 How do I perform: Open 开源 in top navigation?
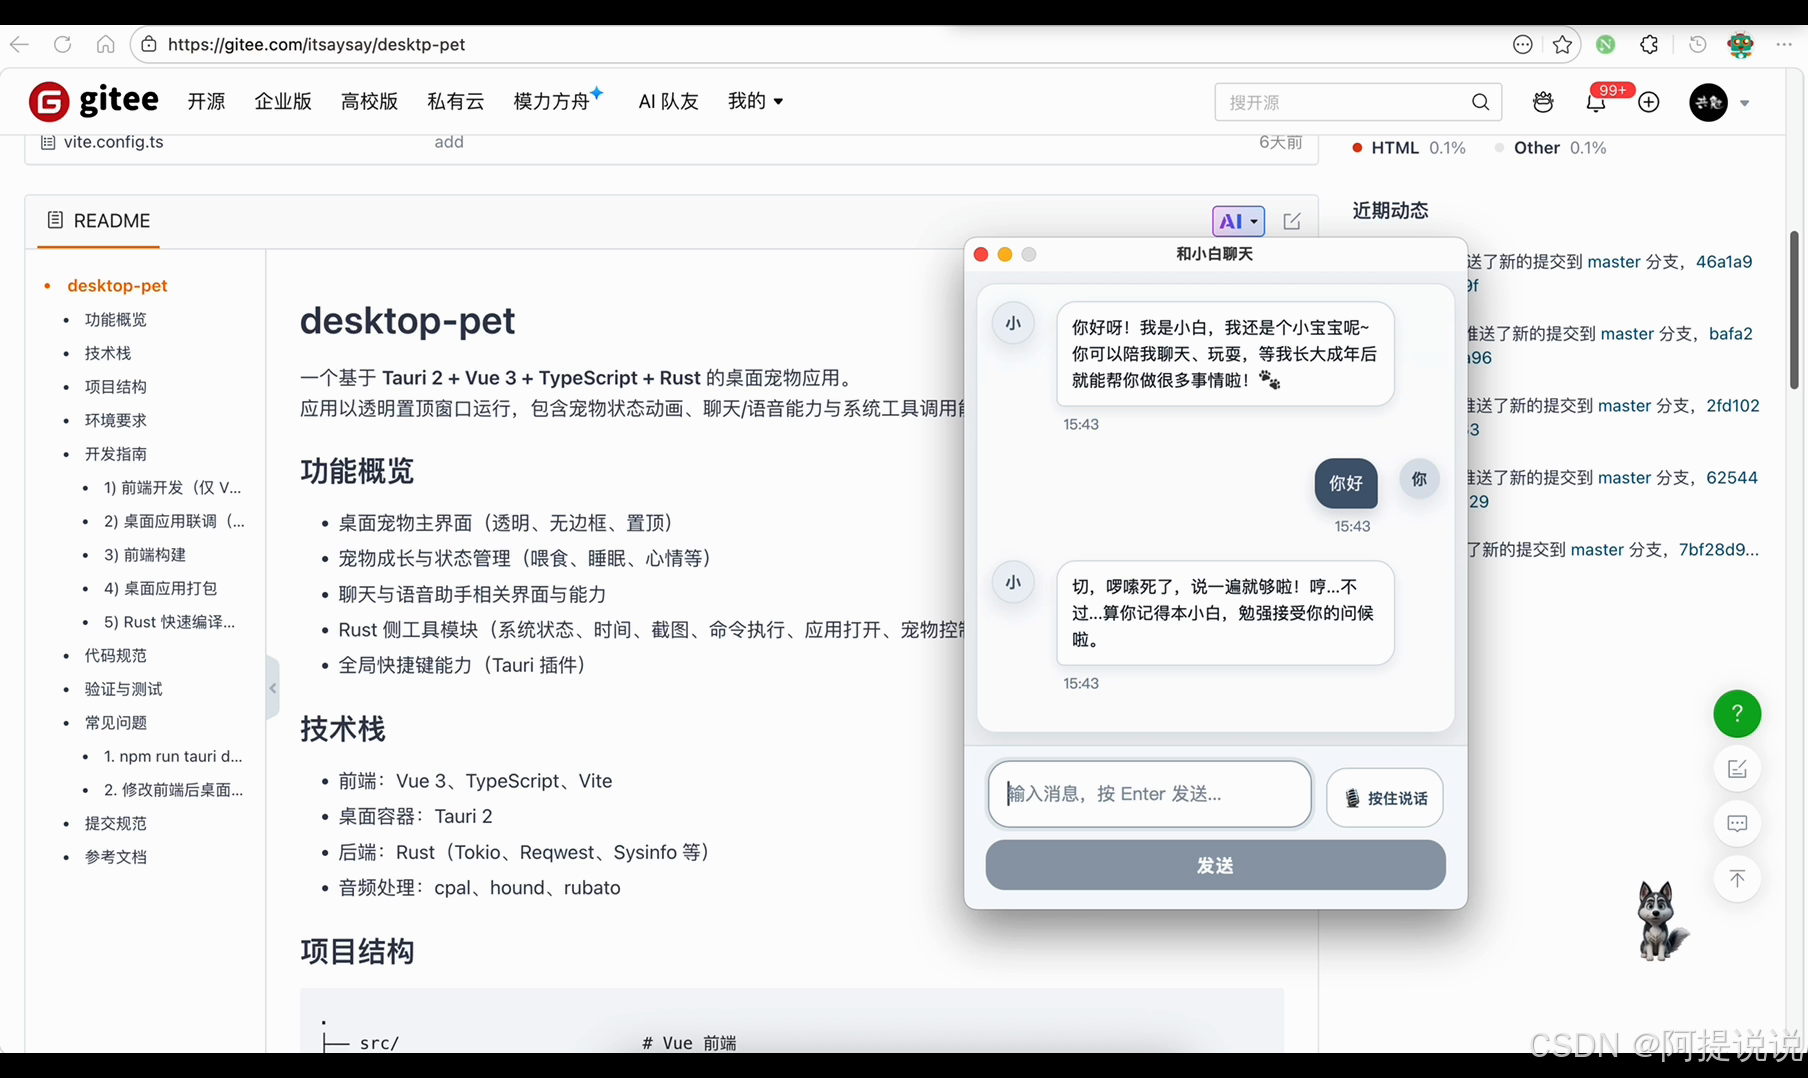[x=207, y=101]
